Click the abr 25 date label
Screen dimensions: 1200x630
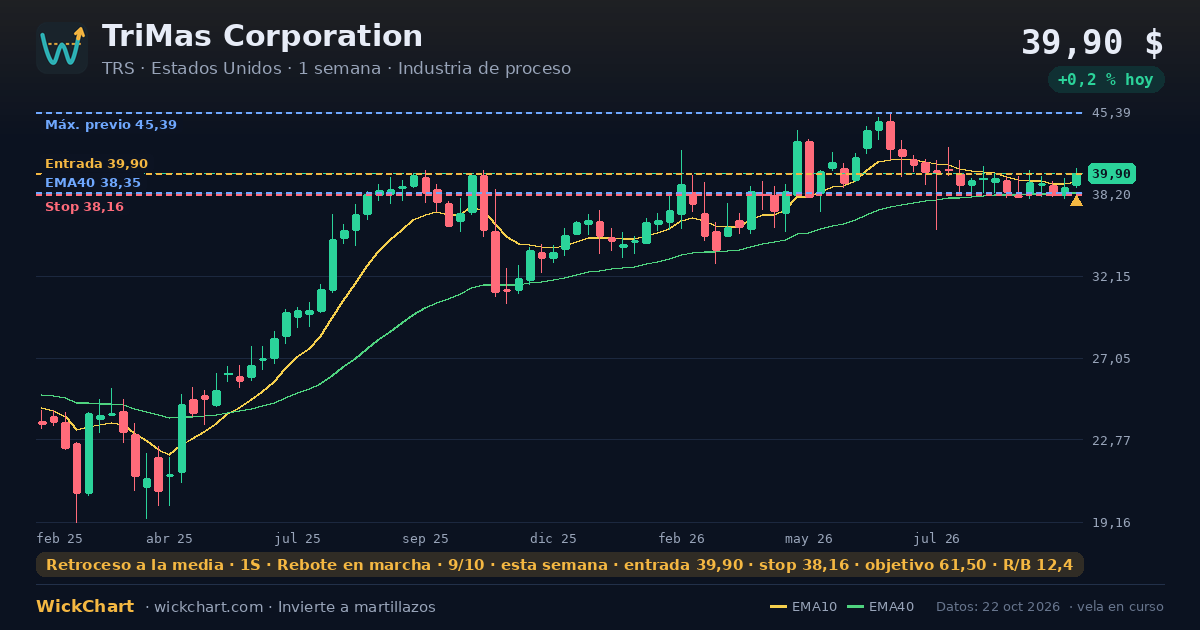pos(169,538)
